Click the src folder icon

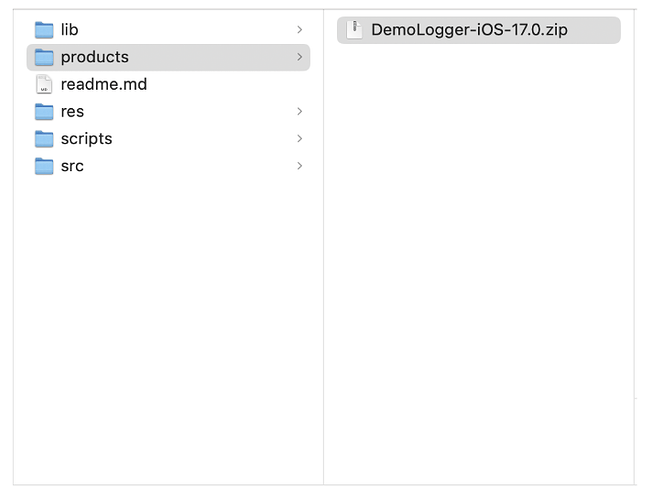pos(44,166)
